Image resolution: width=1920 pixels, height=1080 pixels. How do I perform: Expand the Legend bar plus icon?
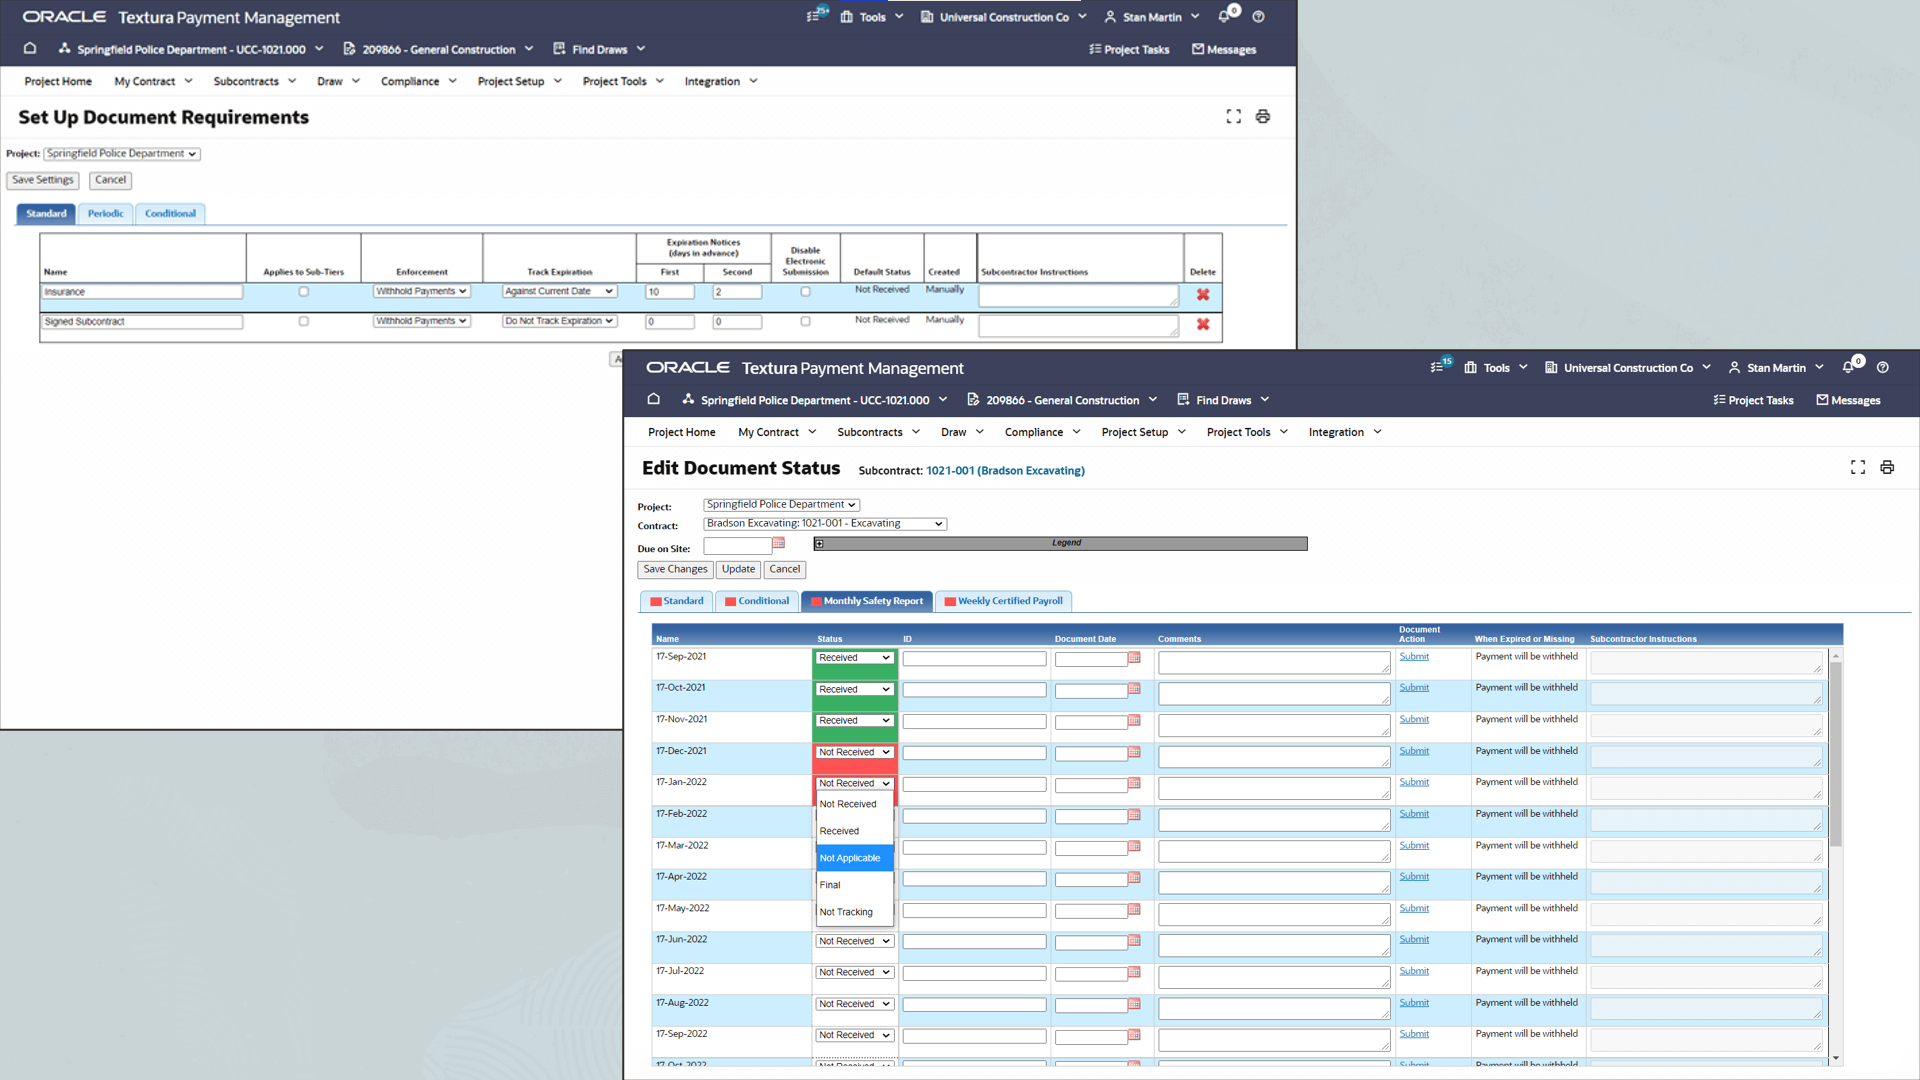coord(819,544)
